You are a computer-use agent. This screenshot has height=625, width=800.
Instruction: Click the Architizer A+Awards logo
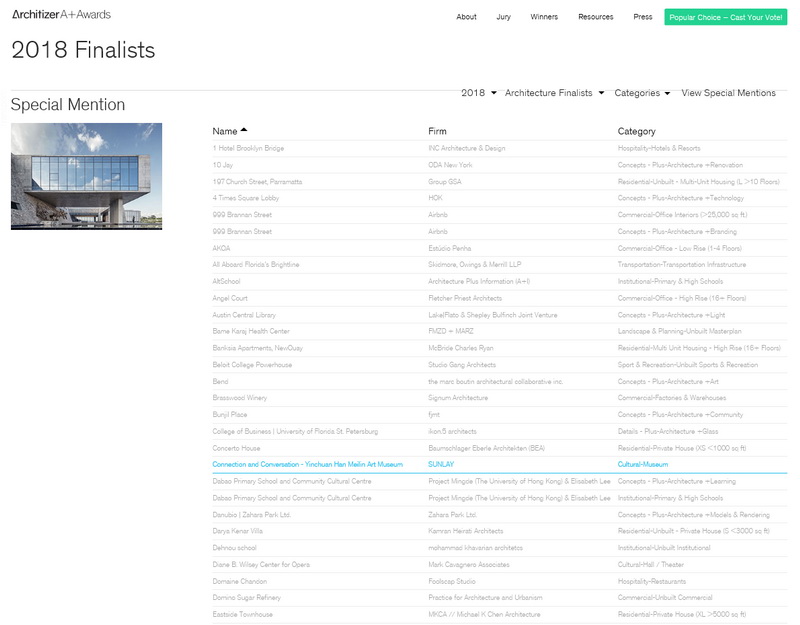pyautogui.click(x=61, y=14)
